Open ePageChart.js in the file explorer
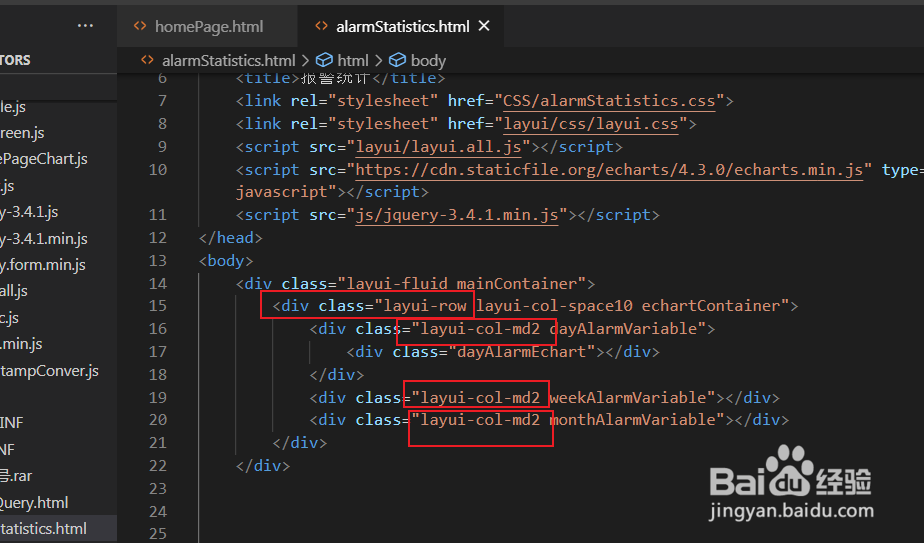This screenshot has height=543, width=924. [44, 159]
